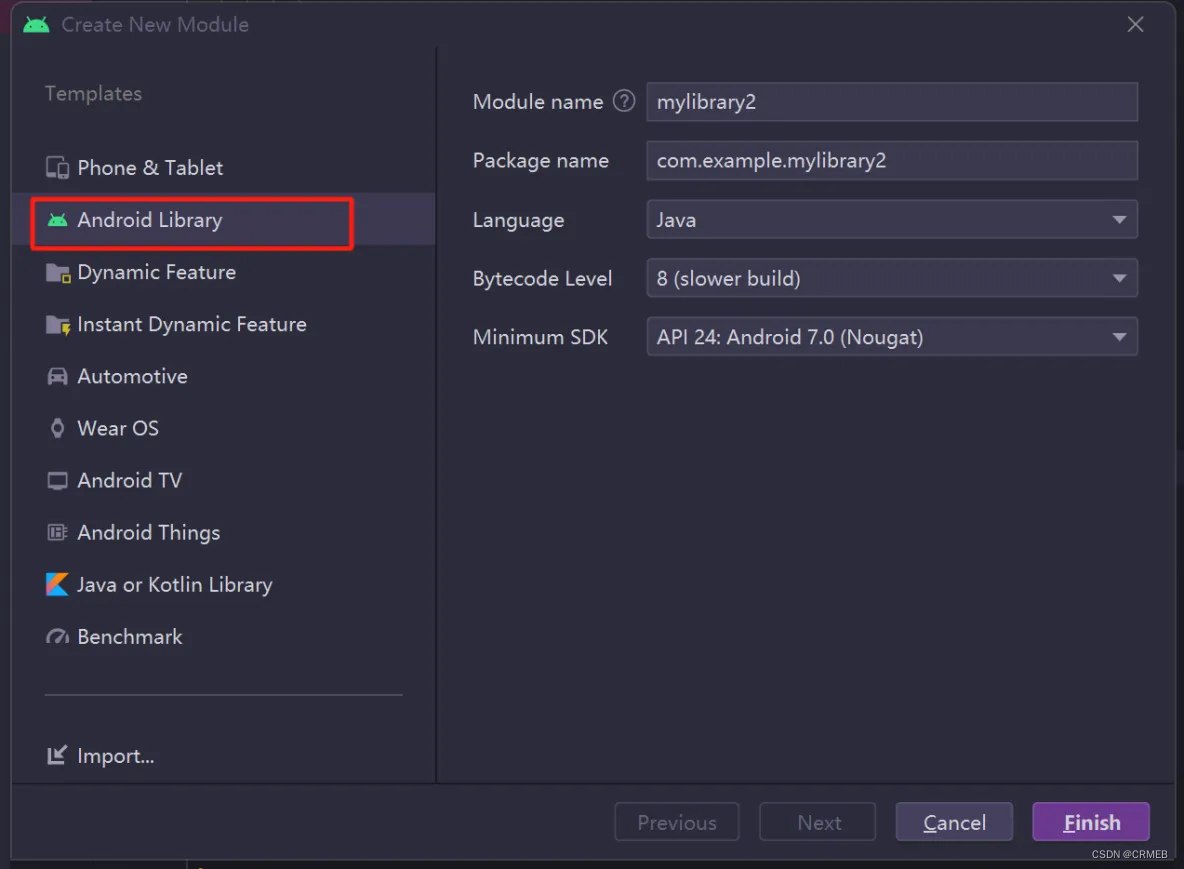The image size is (1184, 869).
Task: Expand the Minimum SDK dropdown arrow
Action: (1119, 337)
